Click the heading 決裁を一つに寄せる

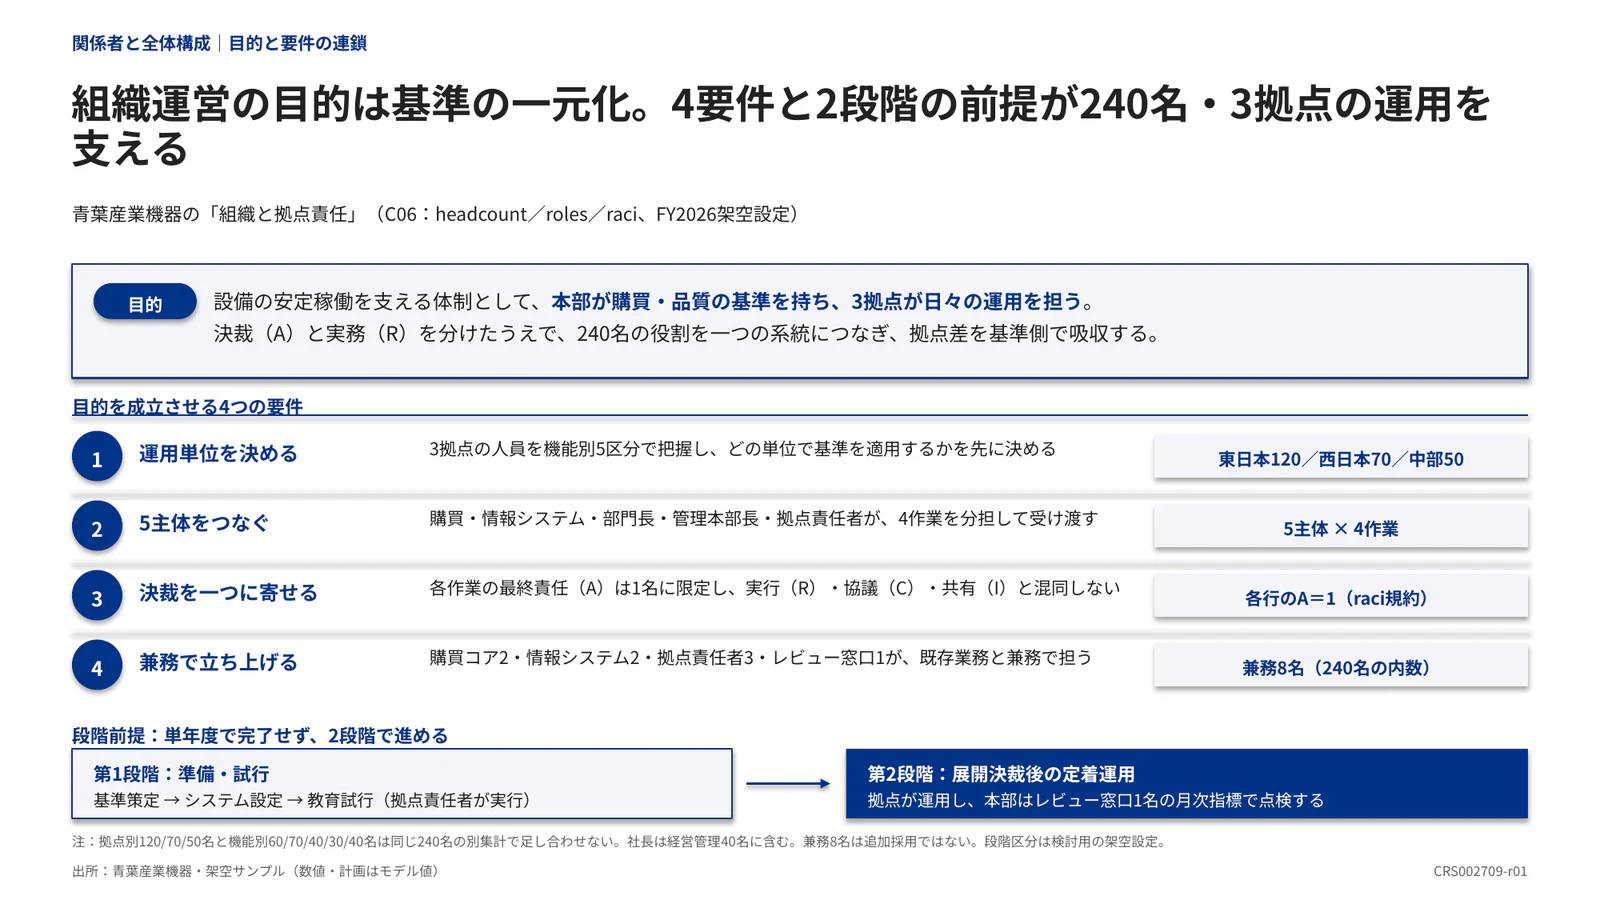point(228,592)
